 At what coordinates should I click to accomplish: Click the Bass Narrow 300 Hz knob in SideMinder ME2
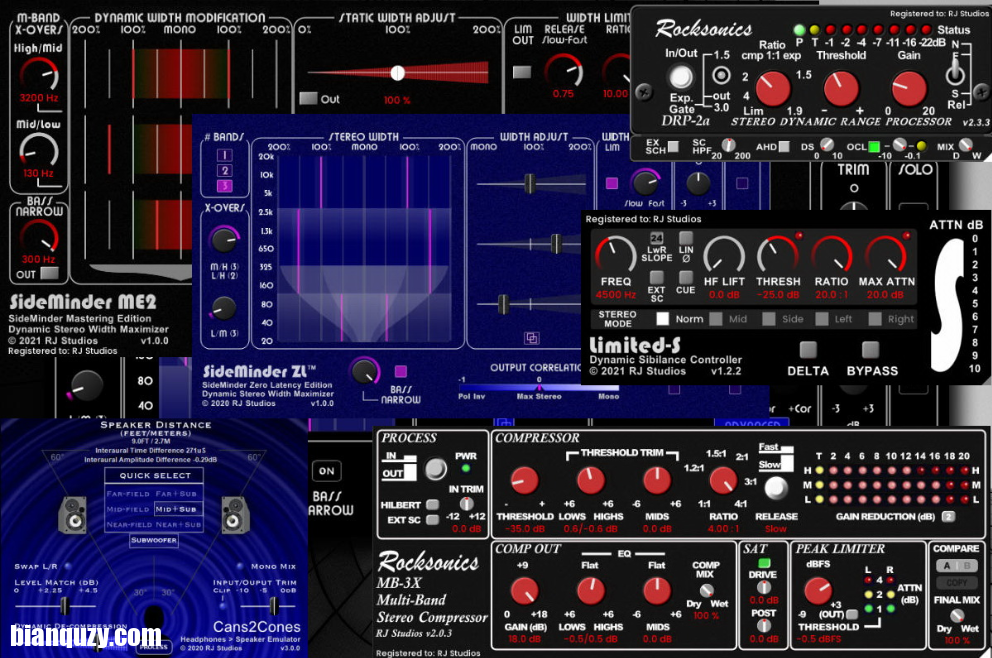(x=39, y=237)
